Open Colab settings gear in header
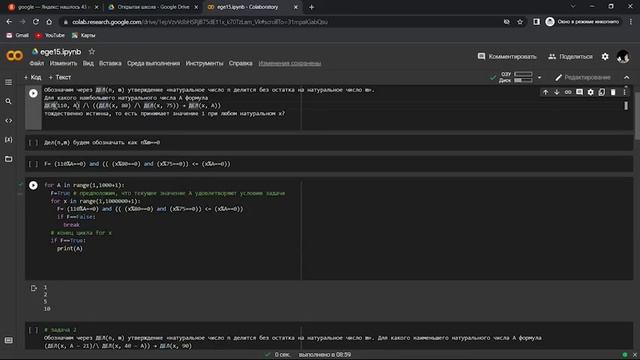 tap(605, 57)
